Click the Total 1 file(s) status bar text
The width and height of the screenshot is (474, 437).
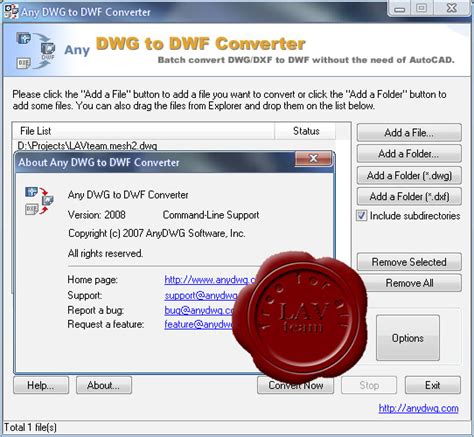tap(30, 428)
